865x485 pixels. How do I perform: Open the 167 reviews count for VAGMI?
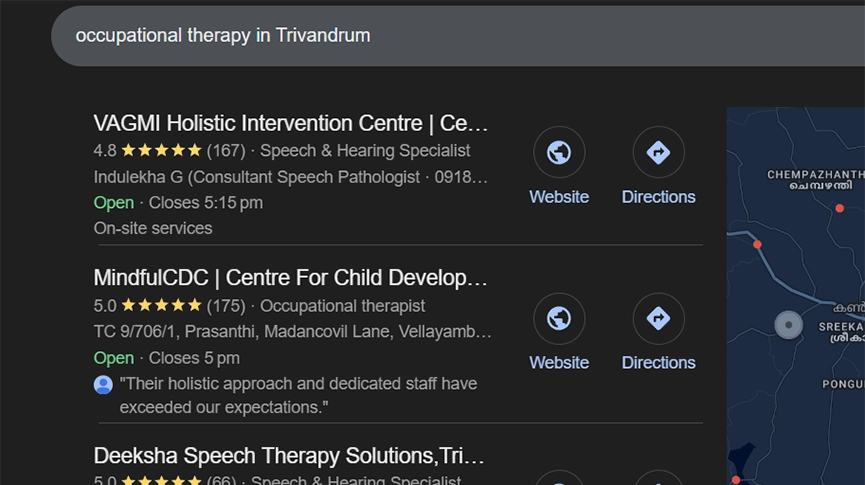[x=226, y=151]
